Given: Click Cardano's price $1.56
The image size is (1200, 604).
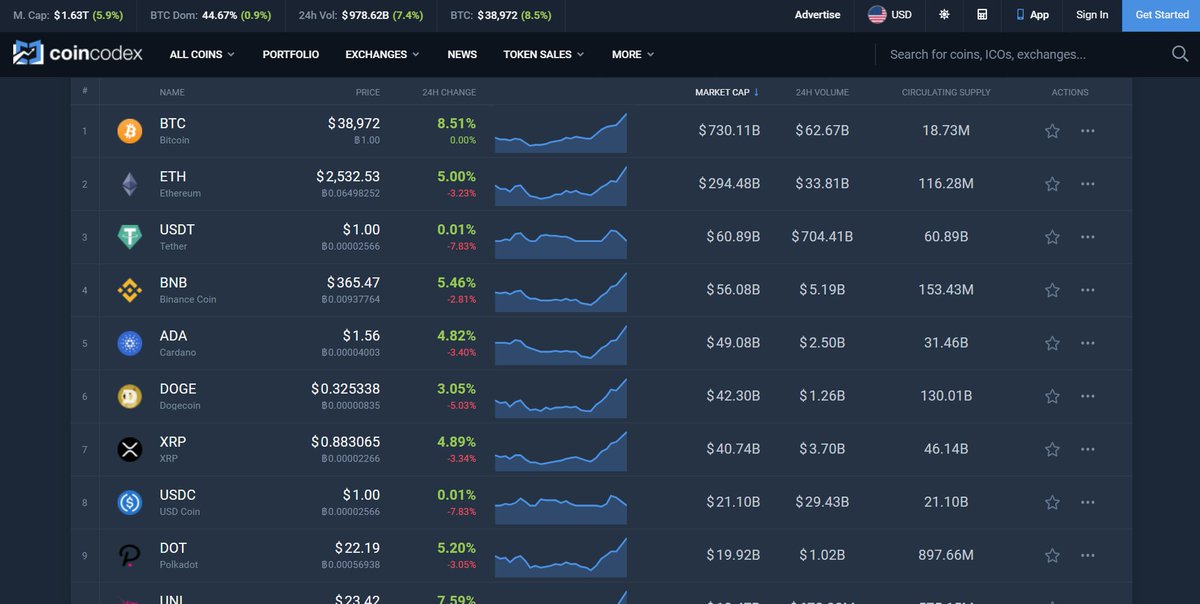Looking at the screenshot, I should coord(361,336).
